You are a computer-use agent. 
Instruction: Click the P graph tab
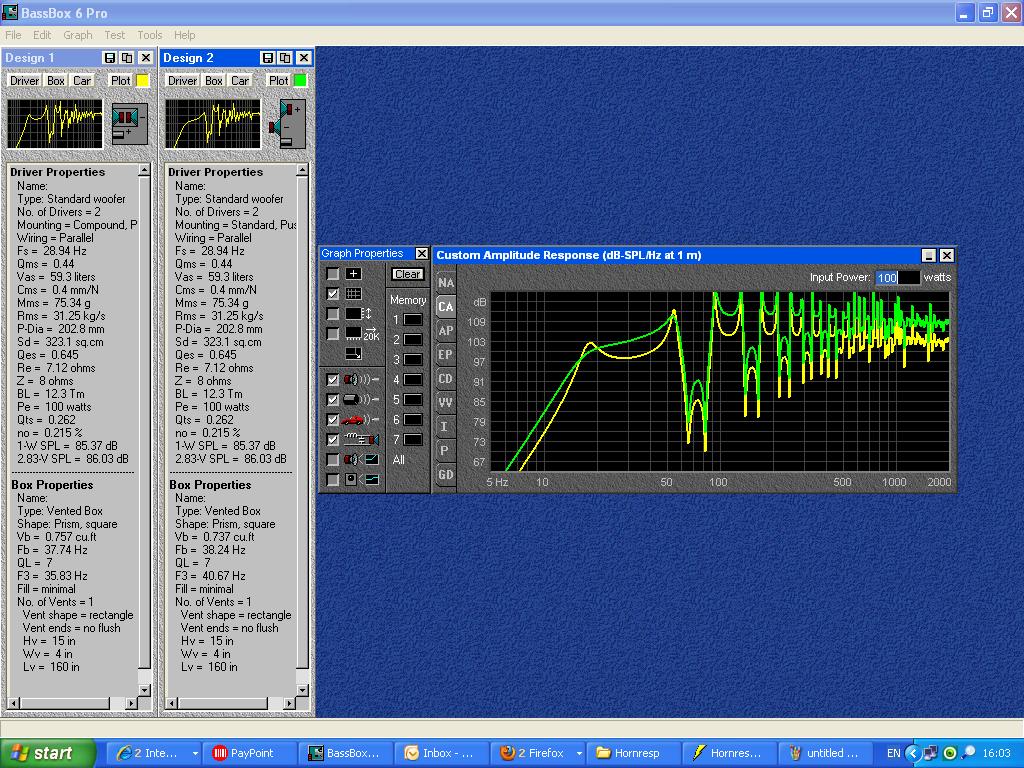point(445,451)
